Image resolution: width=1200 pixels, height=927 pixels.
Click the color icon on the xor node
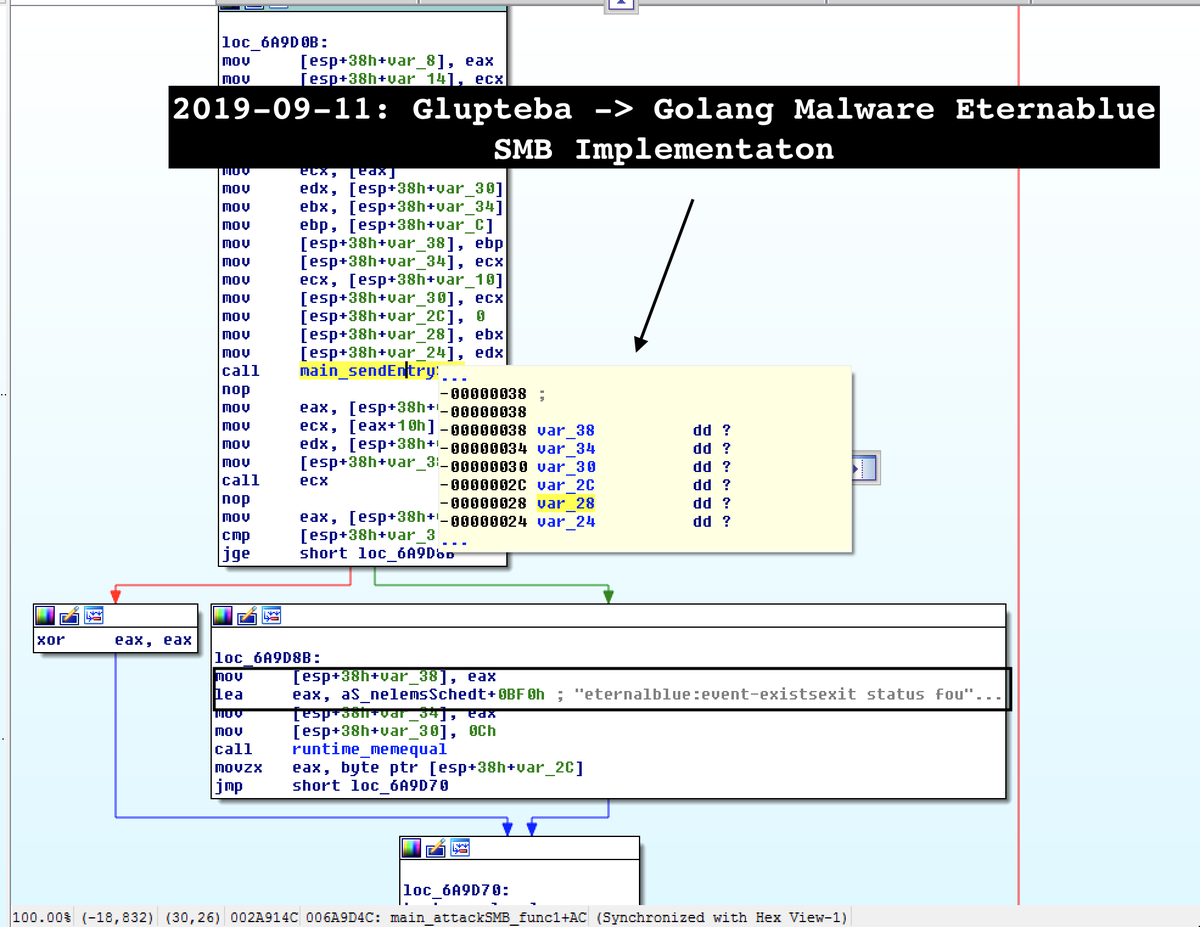[45, 615]
